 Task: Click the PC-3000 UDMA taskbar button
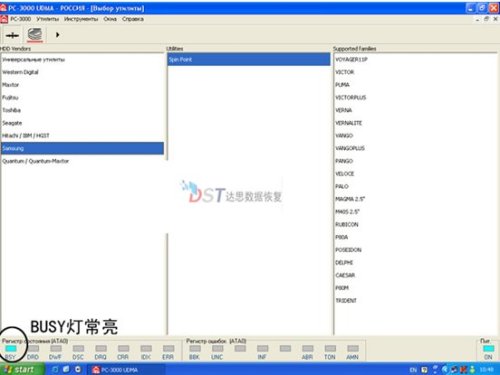point(127,370)
